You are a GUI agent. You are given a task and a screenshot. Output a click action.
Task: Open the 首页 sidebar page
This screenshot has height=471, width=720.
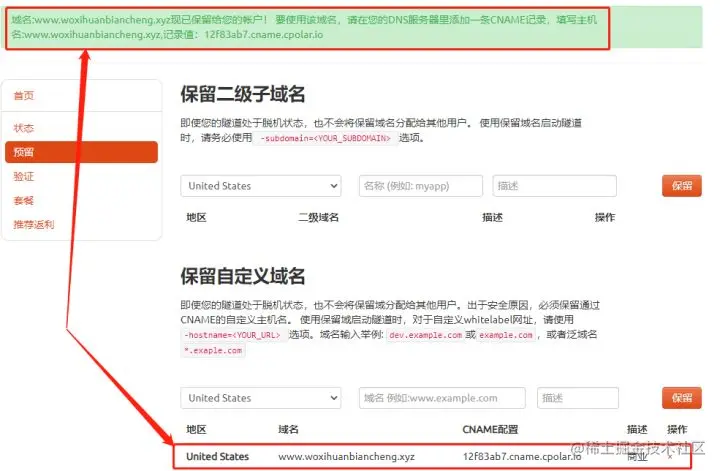point(24,95)
